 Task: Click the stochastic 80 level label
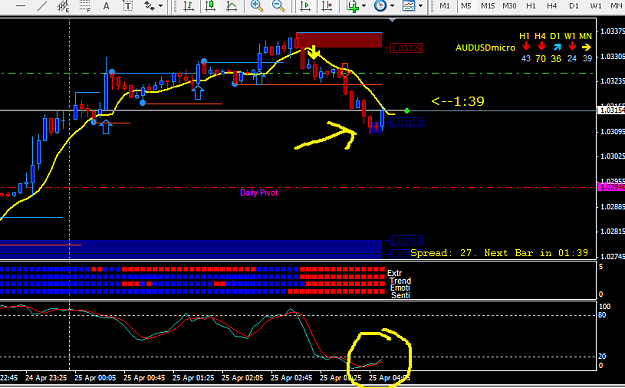tap(602, 315)
